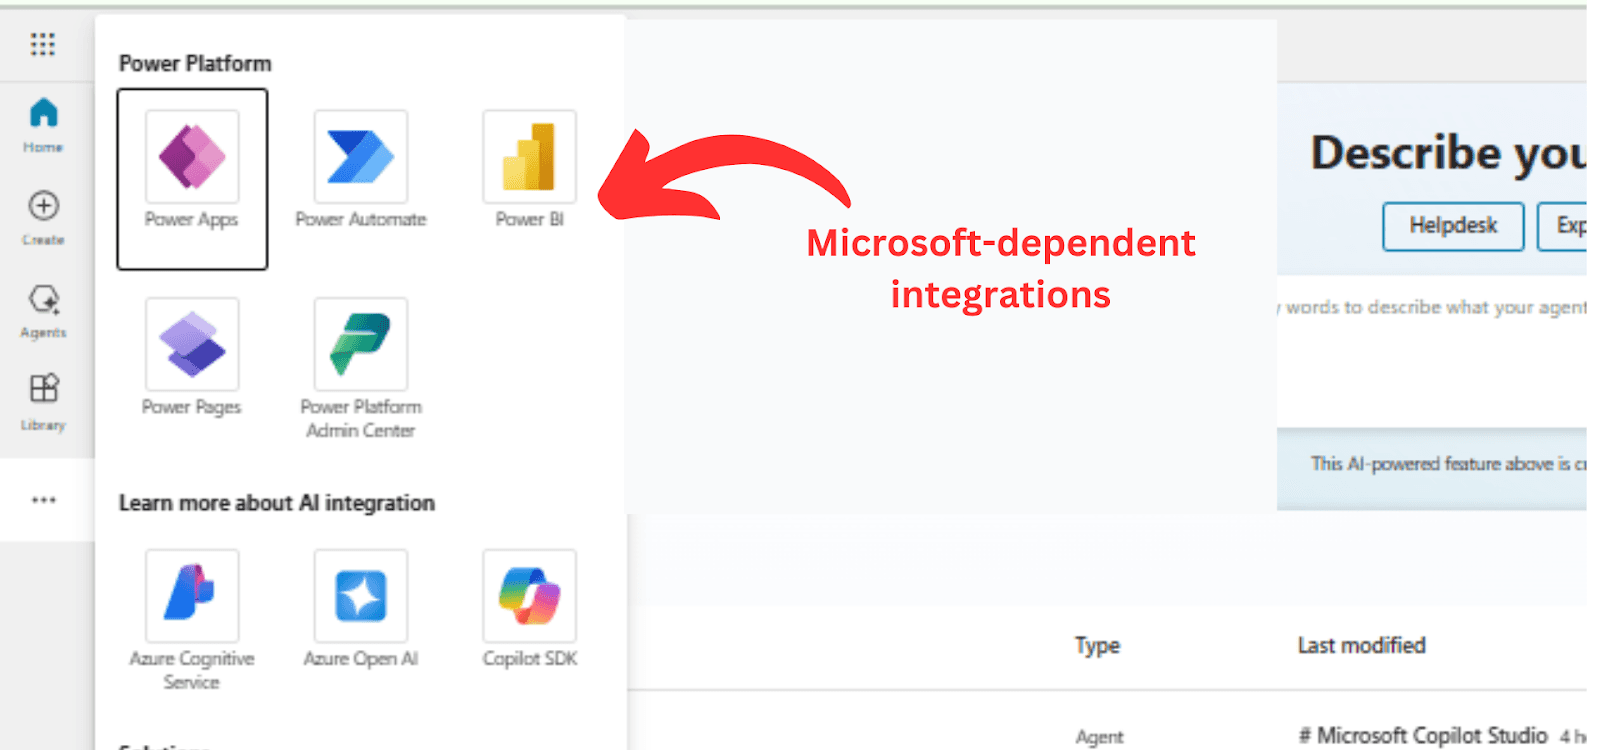Select the Helpdesk suggestion button

click(1453, 226)
